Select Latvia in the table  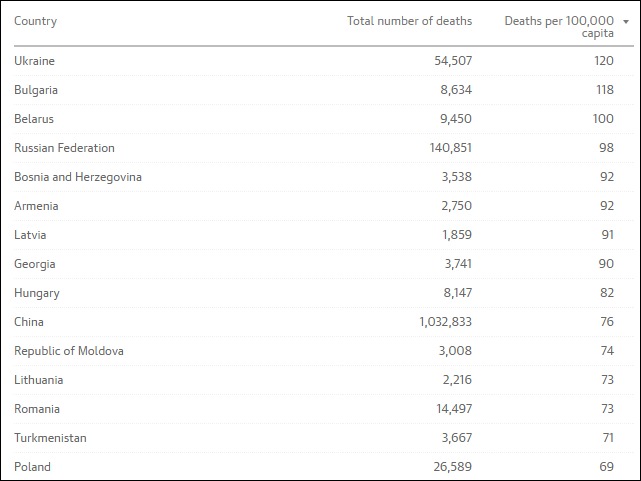(30, 235)
